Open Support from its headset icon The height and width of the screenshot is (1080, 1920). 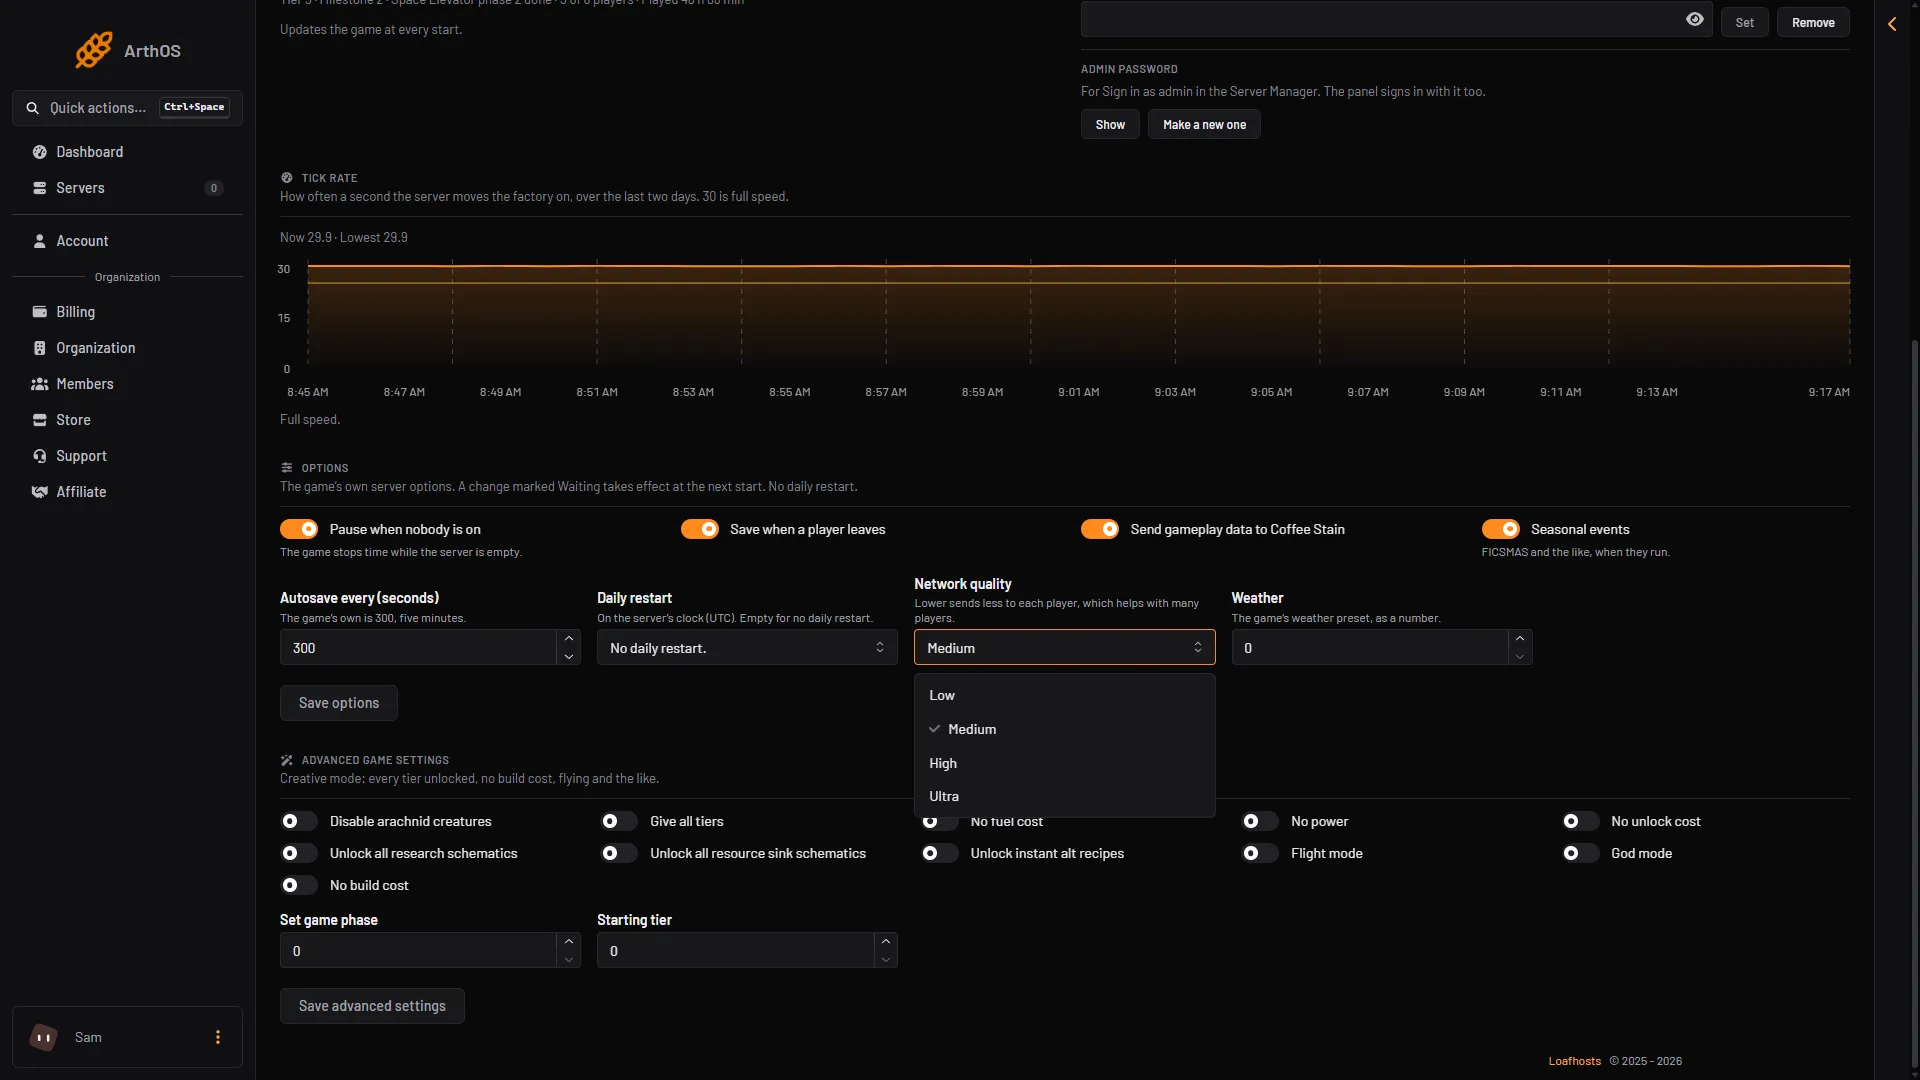pyautogui.click(x=40, y=456)
